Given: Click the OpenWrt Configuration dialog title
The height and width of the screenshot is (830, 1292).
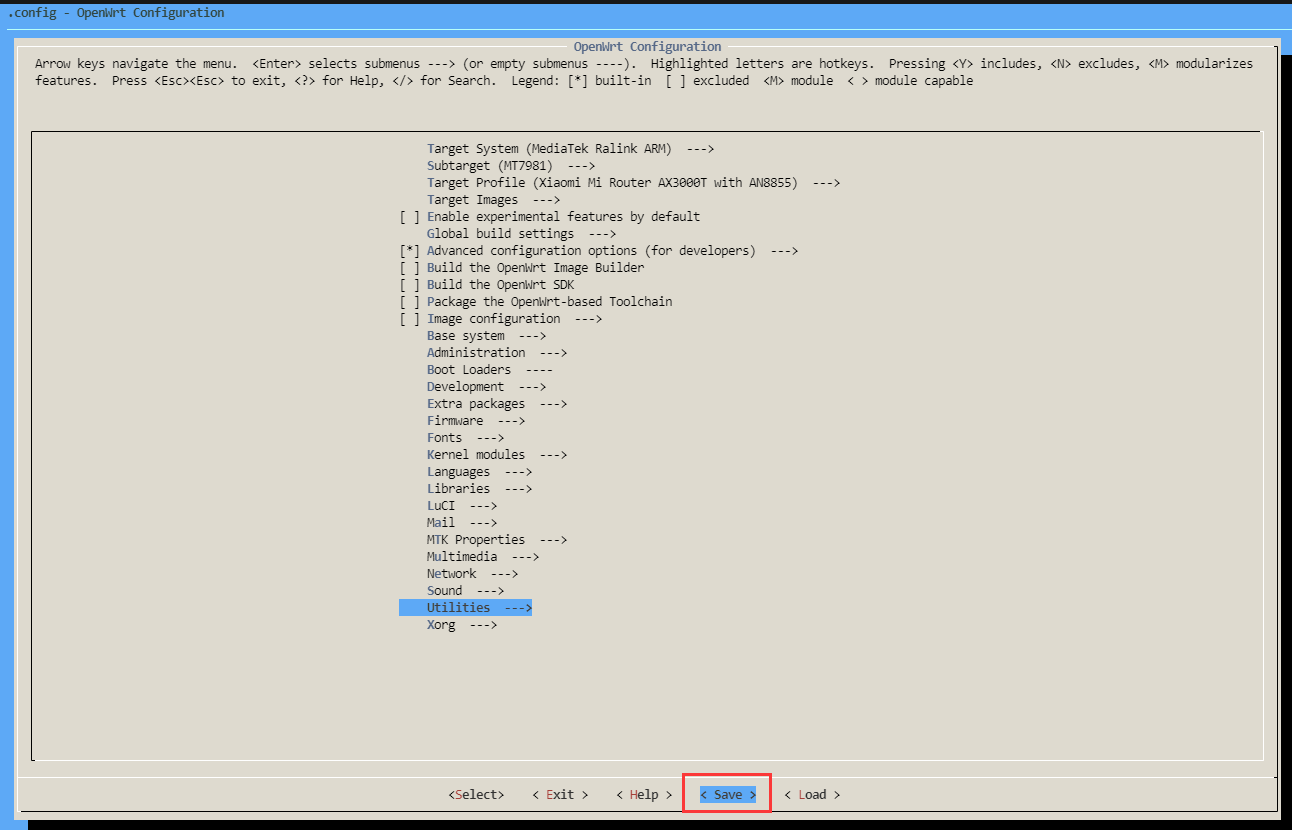Looking at the screenshot, I should click(647, 47).
